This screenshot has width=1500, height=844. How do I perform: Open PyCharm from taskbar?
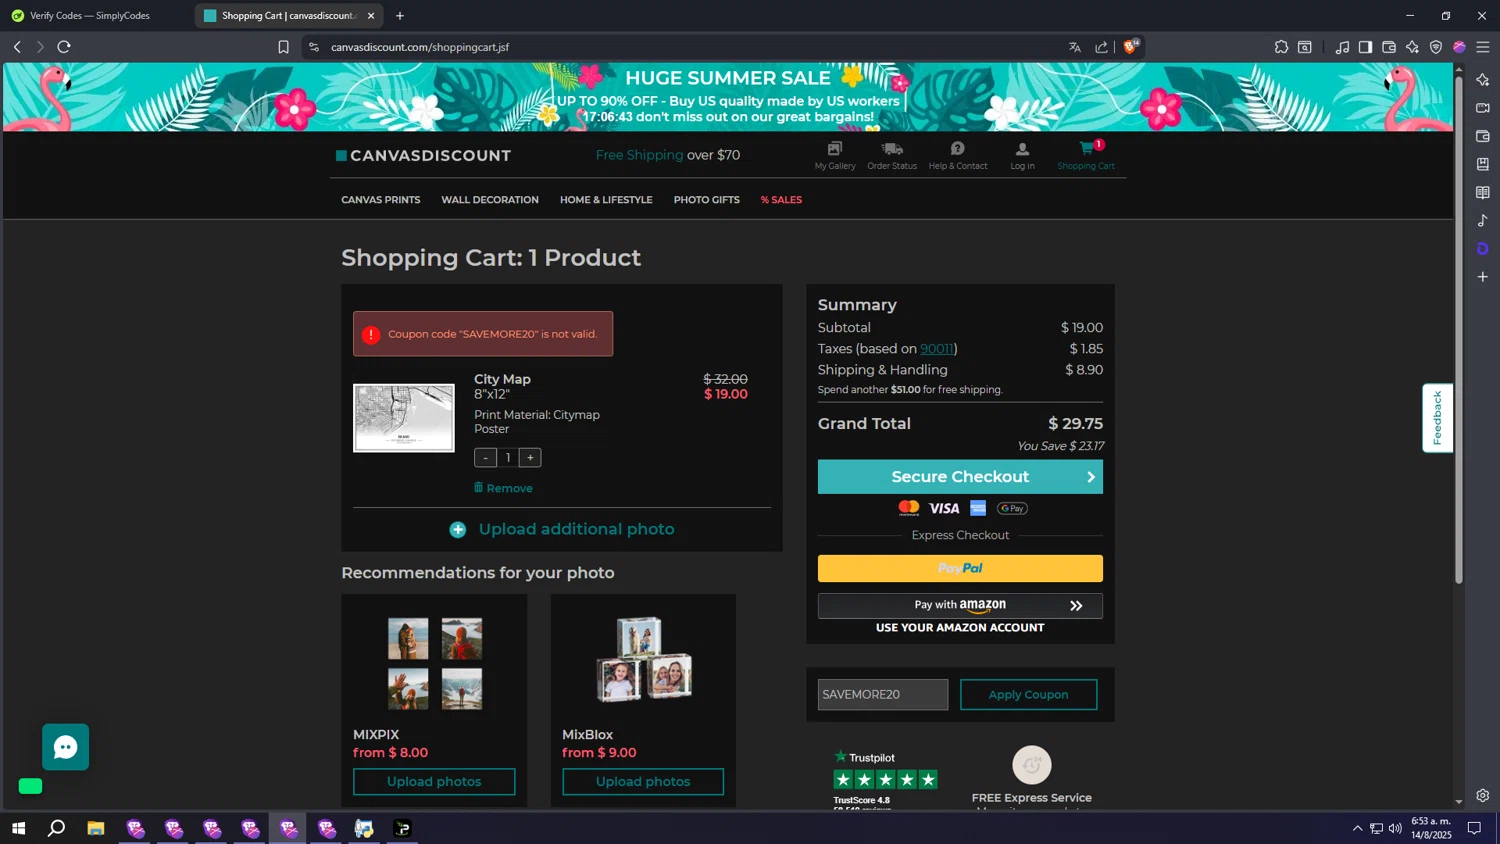403,828
